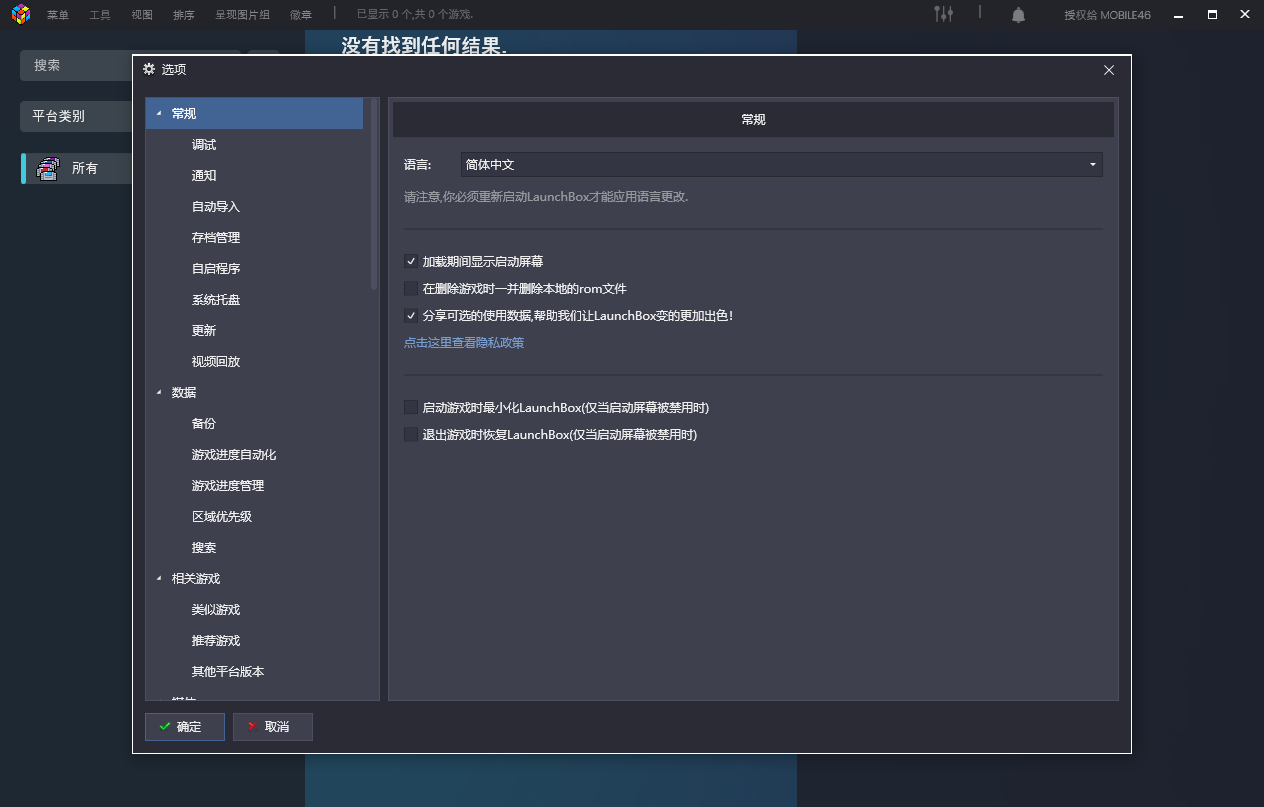Open the sliders filter icon in top bar
Image resolution: width=1264 pixels, height=807 pixels.
point(943,14)
